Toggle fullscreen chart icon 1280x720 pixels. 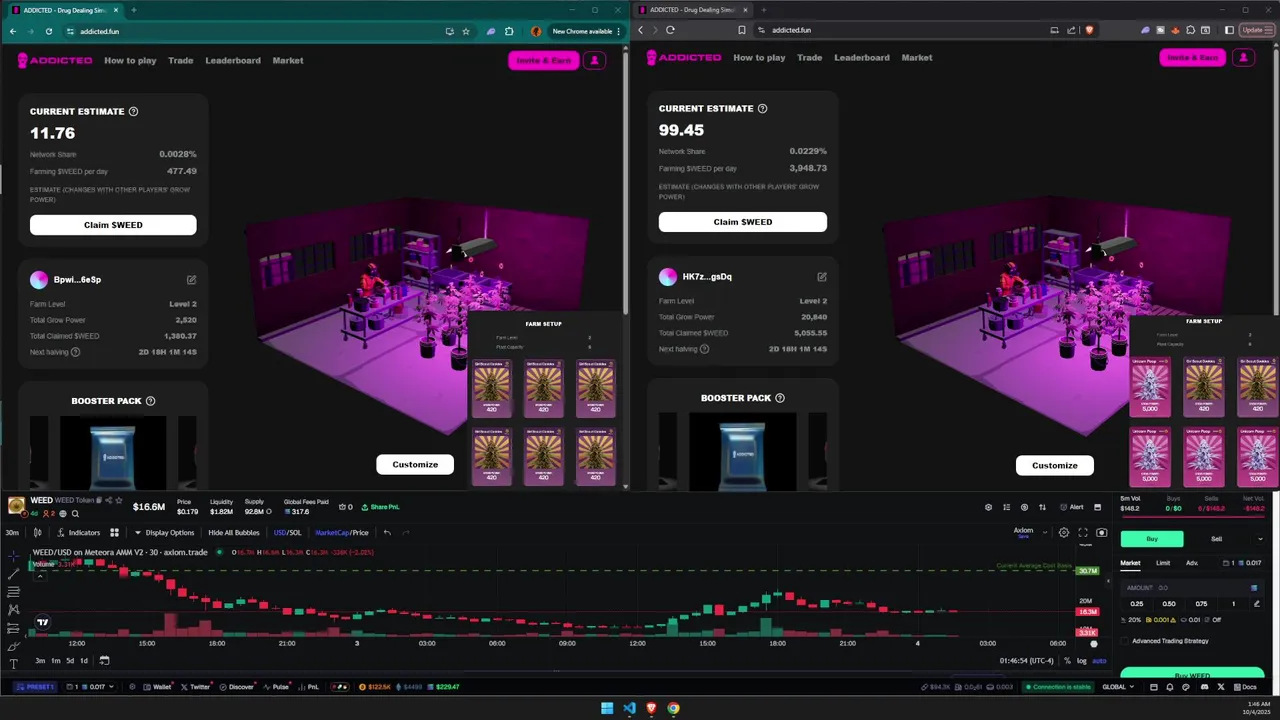click(x=1083, y=533)
